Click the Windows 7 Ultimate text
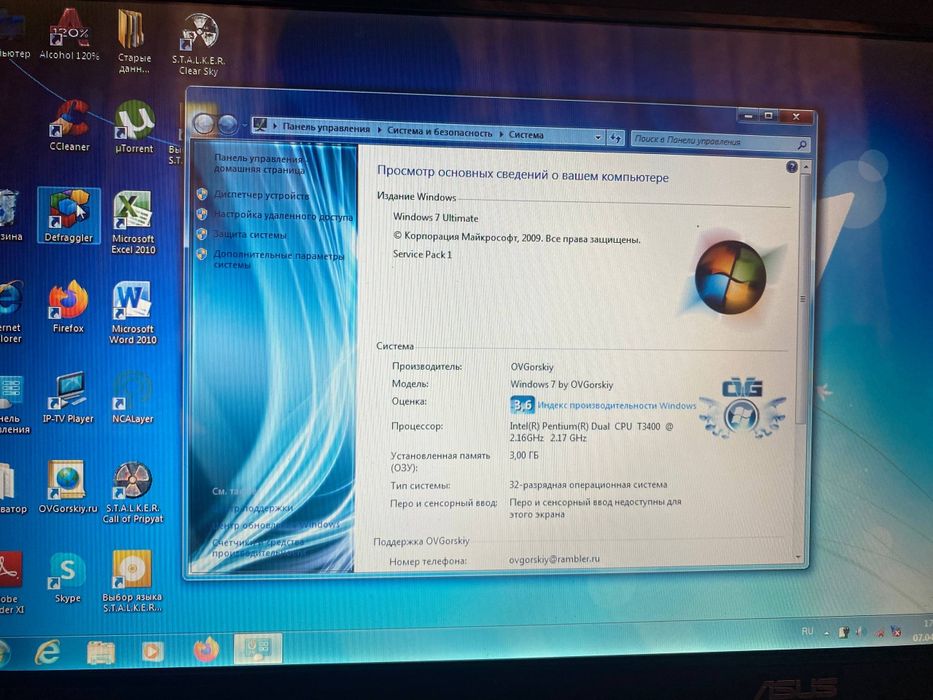 436,218
